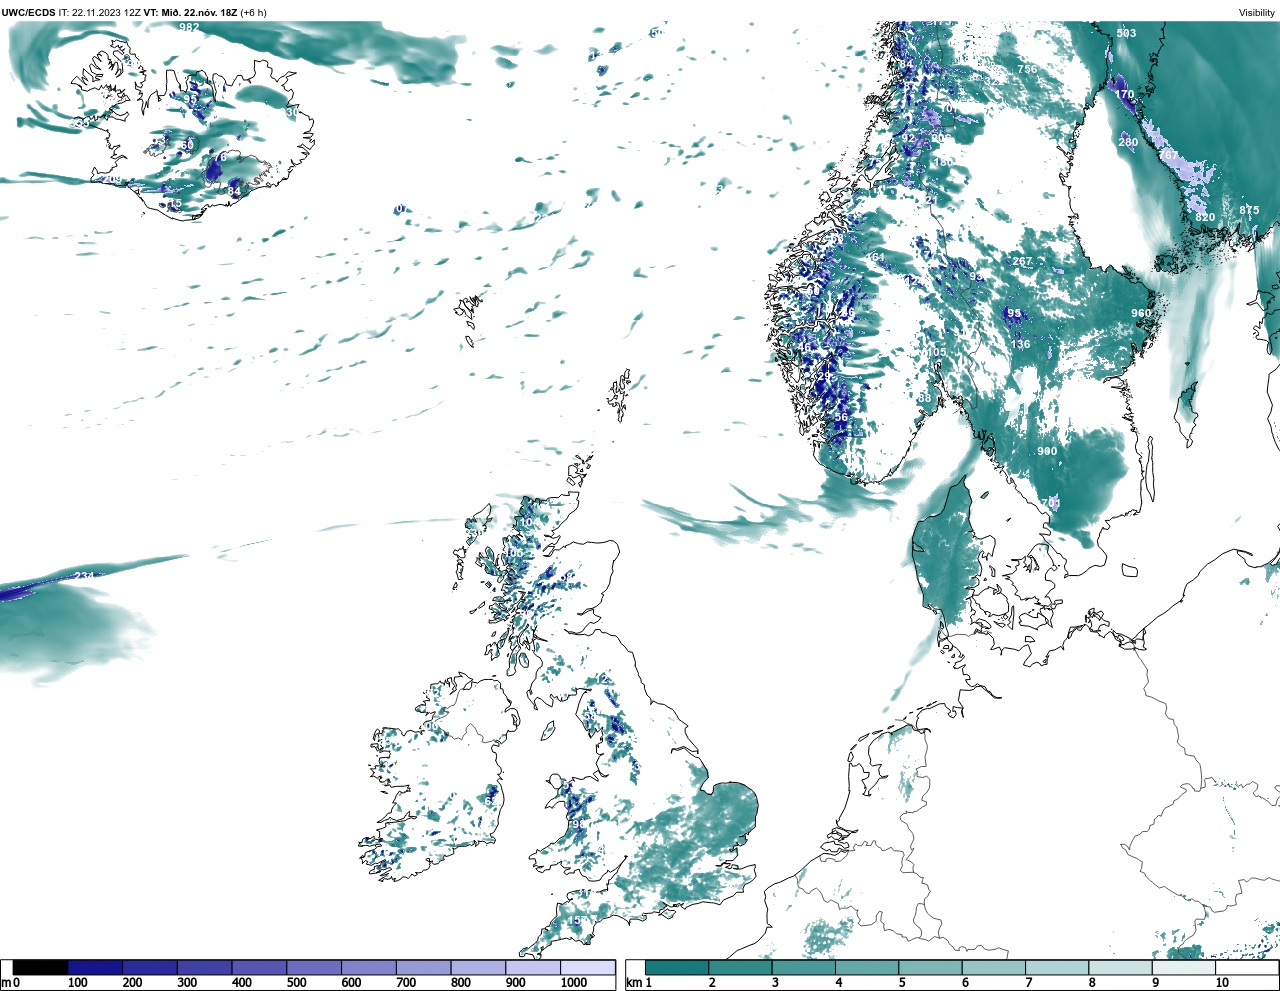
Task: Click the '503' visibility value
Action: (1126, 33)
